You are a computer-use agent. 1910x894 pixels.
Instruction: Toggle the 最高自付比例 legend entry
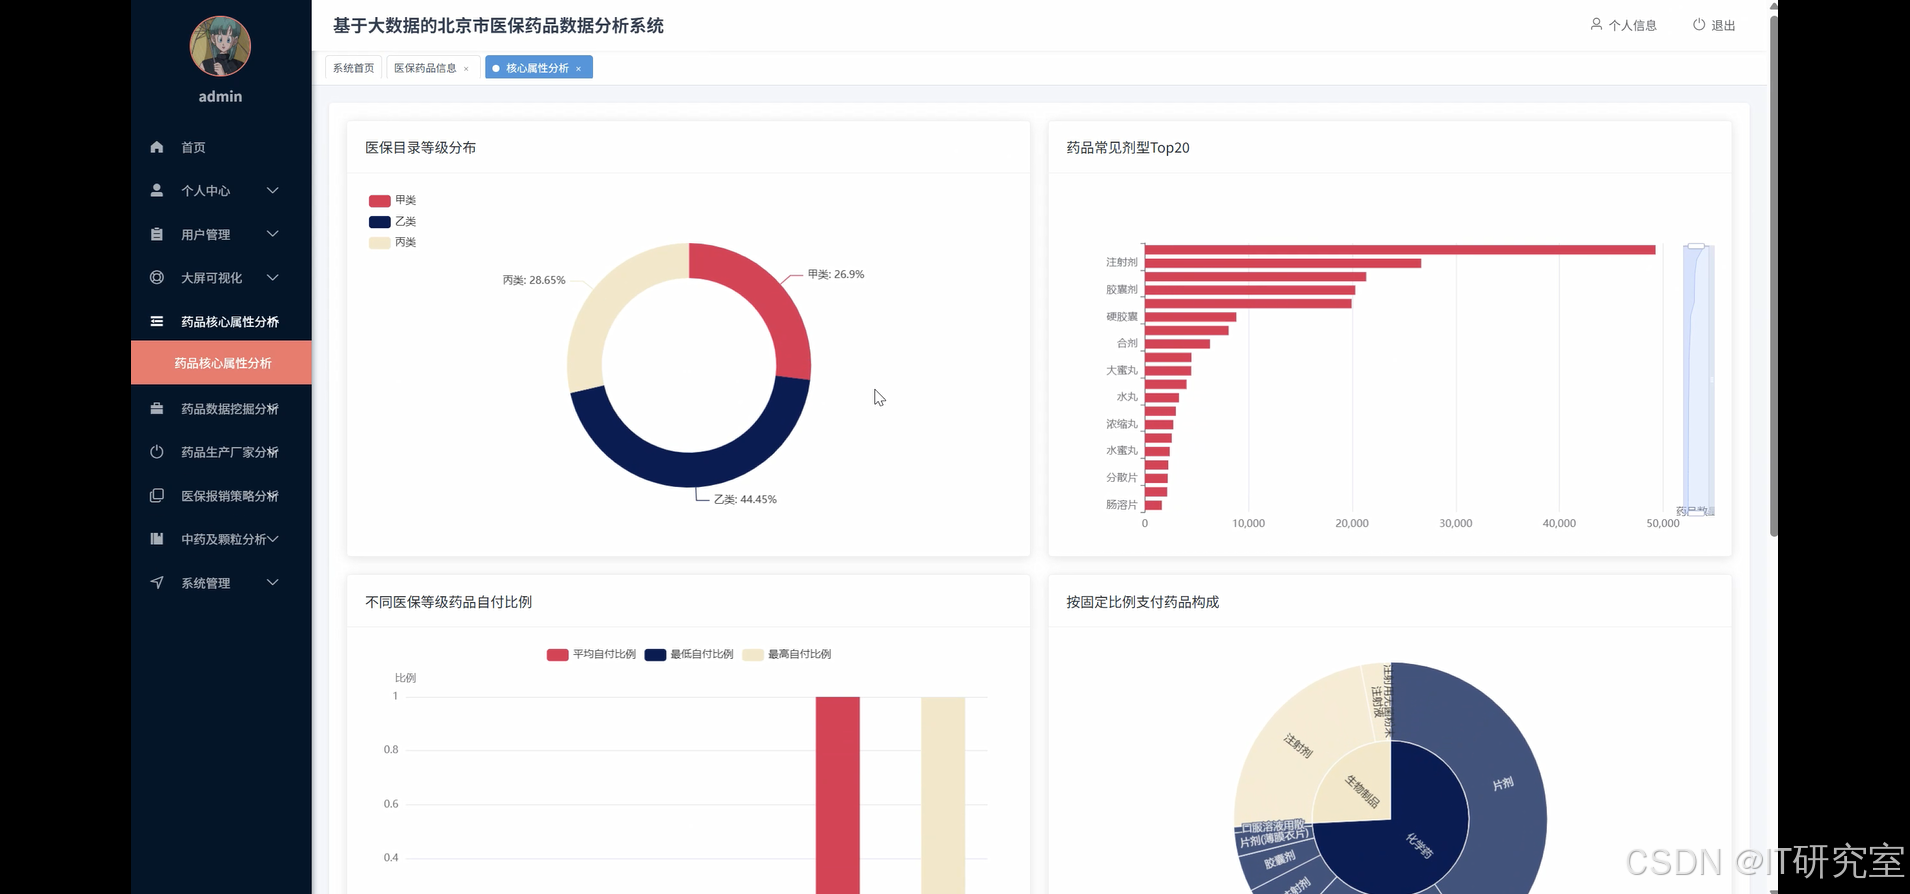click(787, 654)
